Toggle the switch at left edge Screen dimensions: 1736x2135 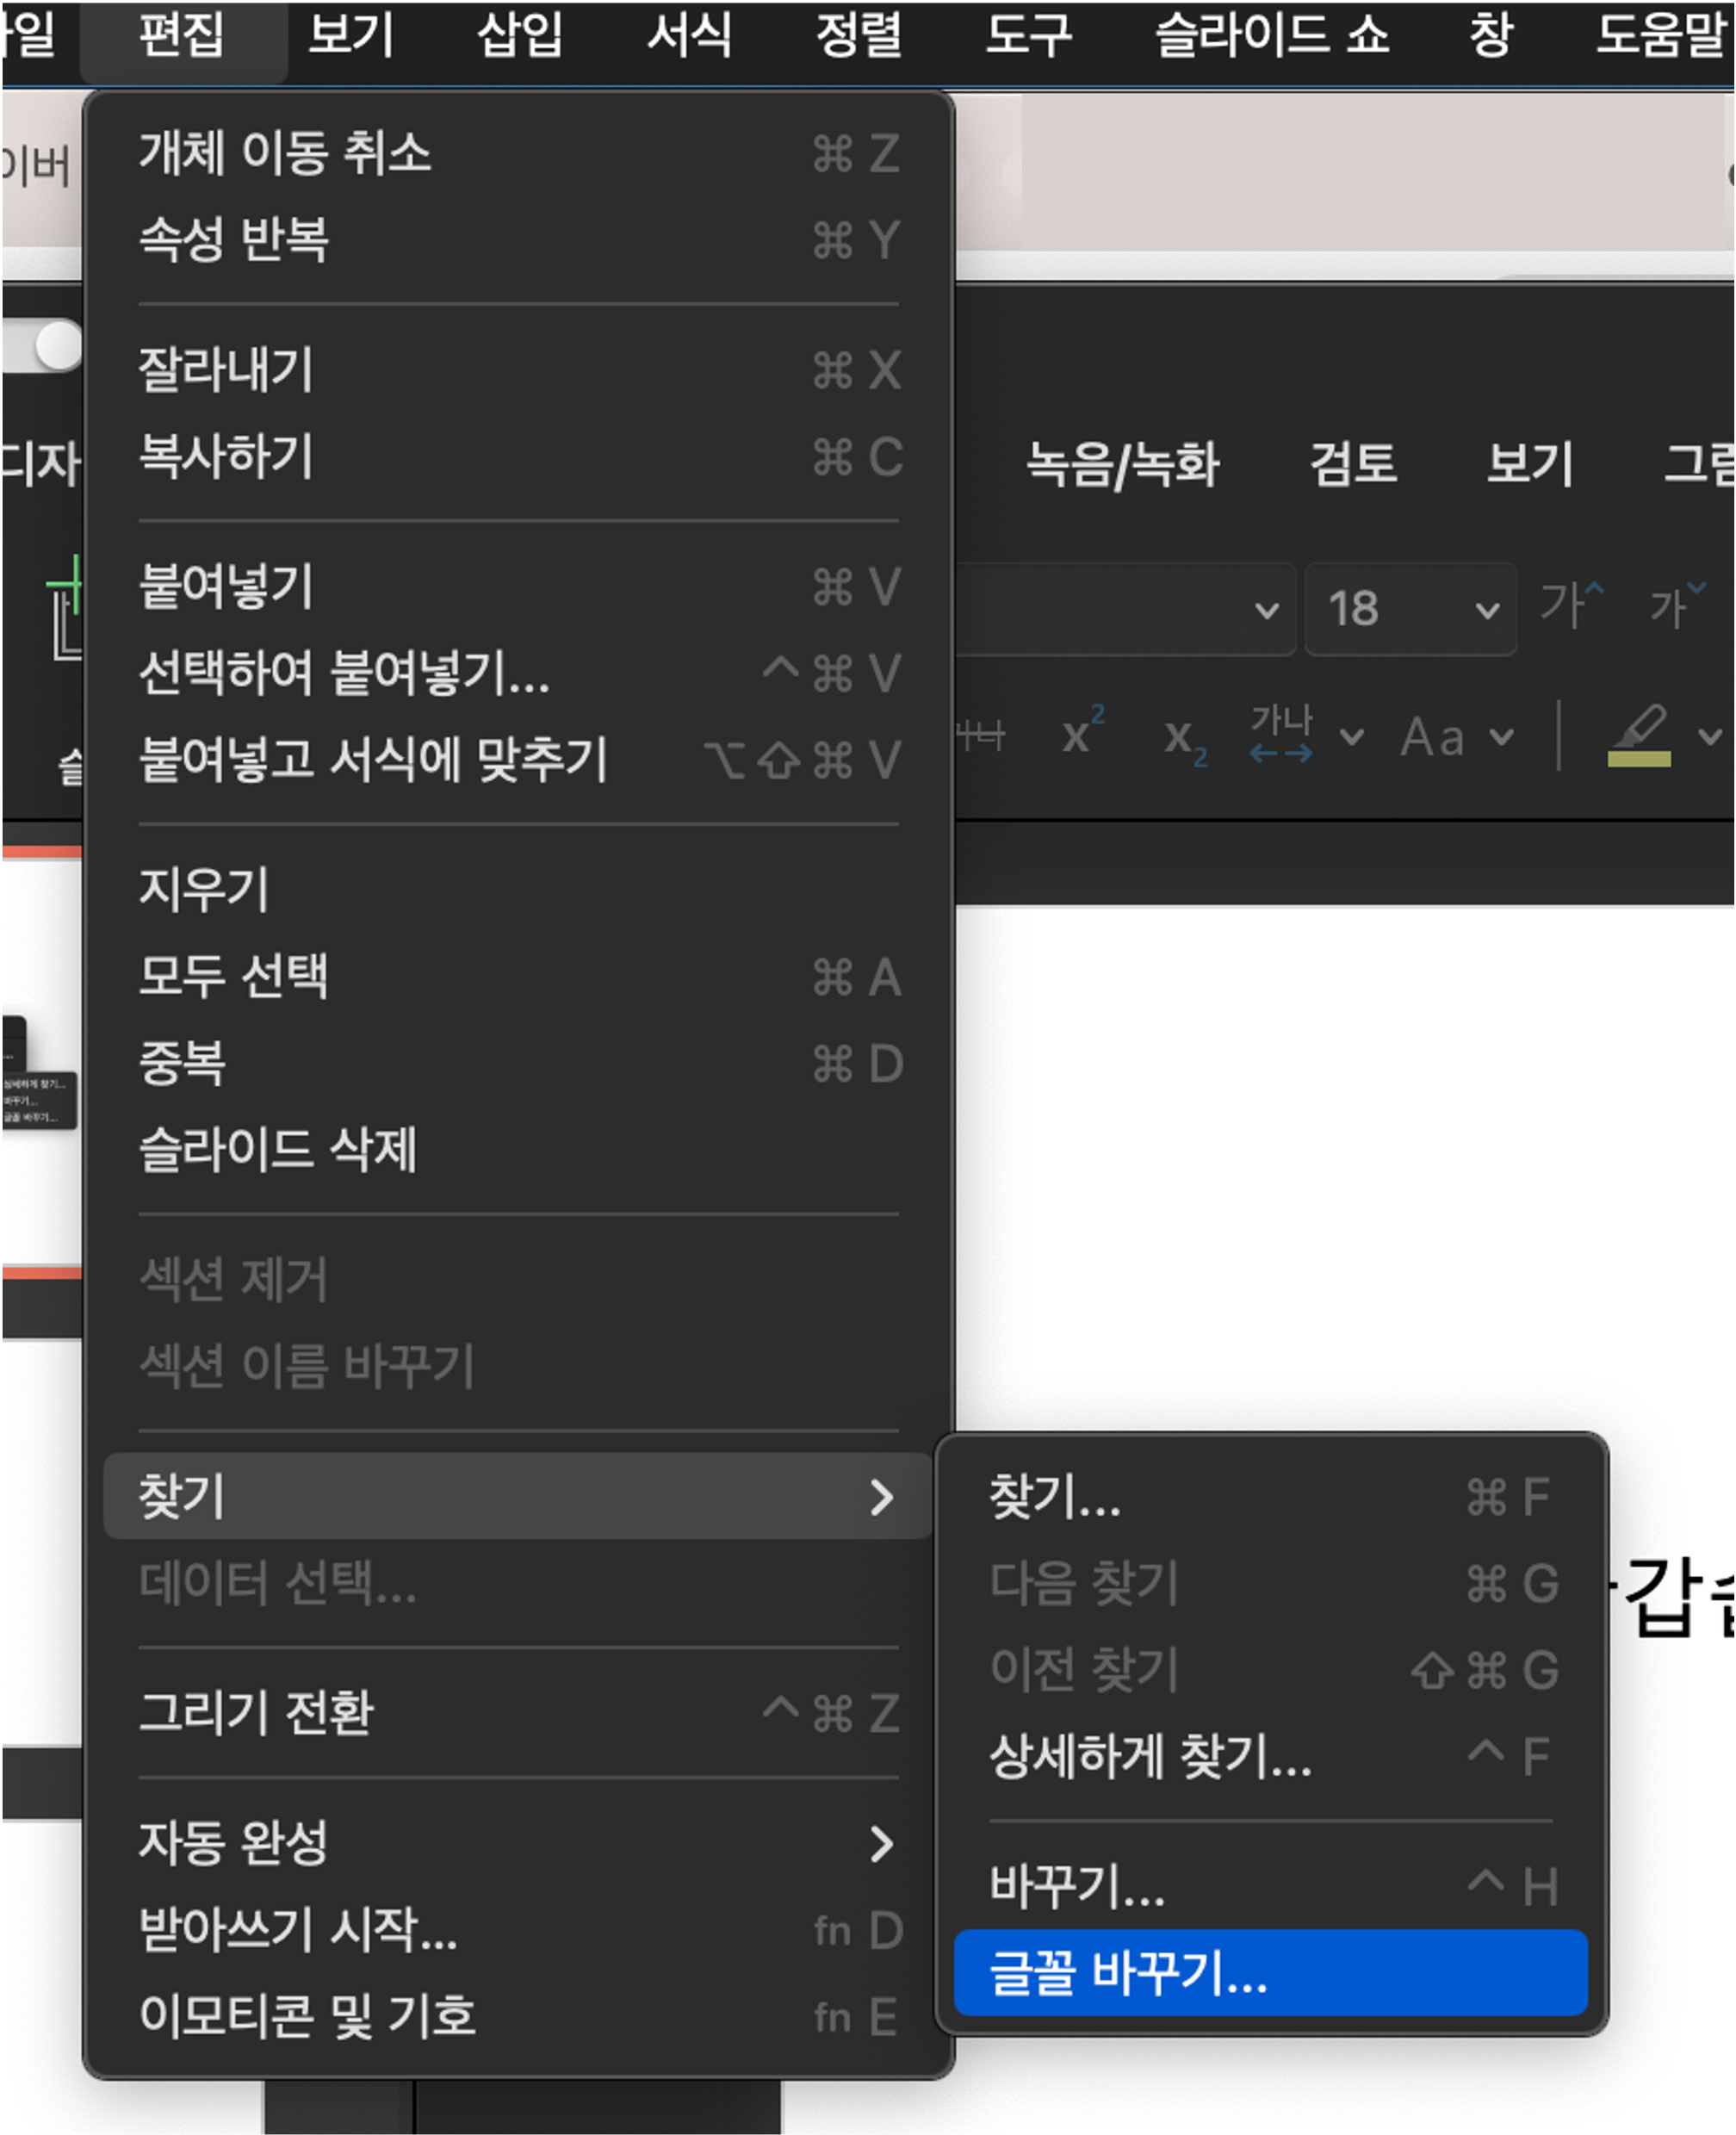[42, 347]
